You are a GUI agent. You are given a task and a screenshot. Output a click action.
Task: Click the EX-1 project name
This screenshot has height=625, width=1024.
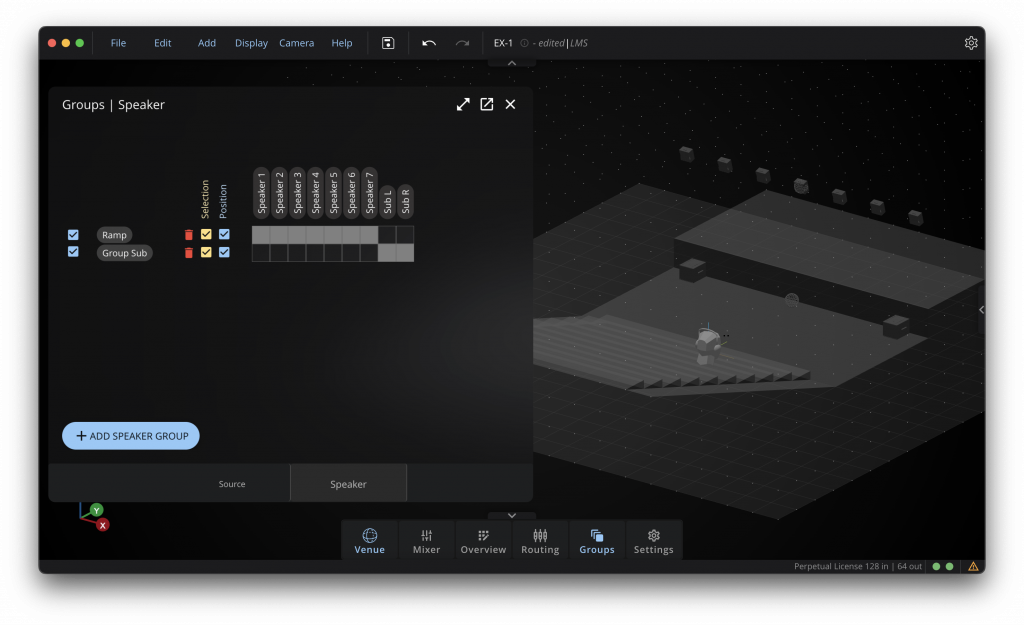(503, 43)
